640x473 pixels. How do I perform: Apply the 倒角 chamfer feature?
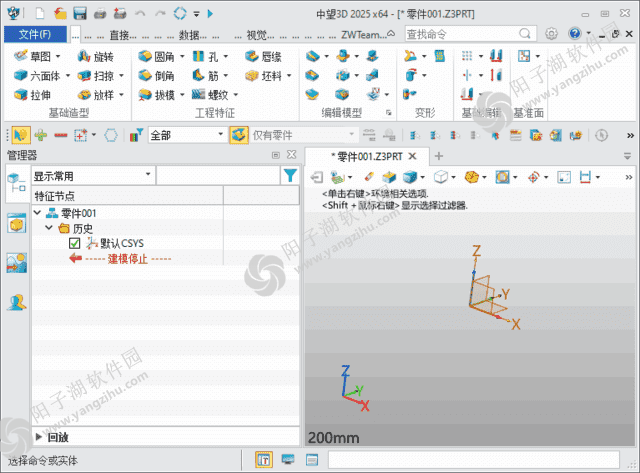(x=156, y=76)
